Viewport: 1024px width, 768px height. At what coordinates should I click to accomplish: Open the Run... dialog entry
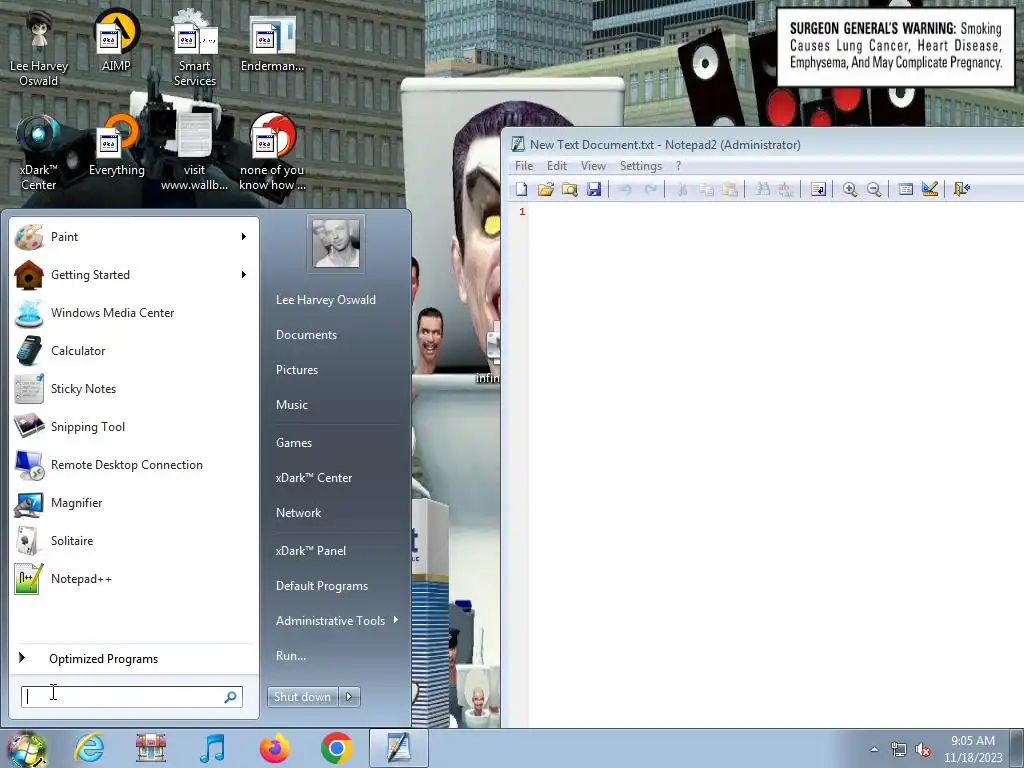pos(291,656)
